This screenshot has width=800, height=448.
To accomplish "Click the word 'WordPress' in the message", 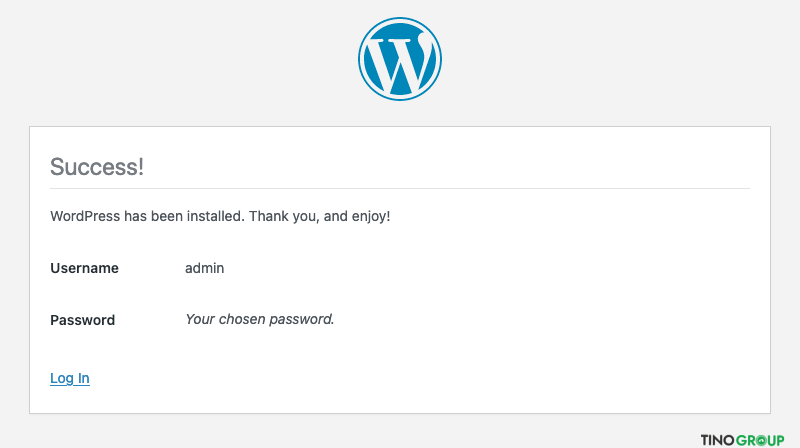I will (85, 216).
